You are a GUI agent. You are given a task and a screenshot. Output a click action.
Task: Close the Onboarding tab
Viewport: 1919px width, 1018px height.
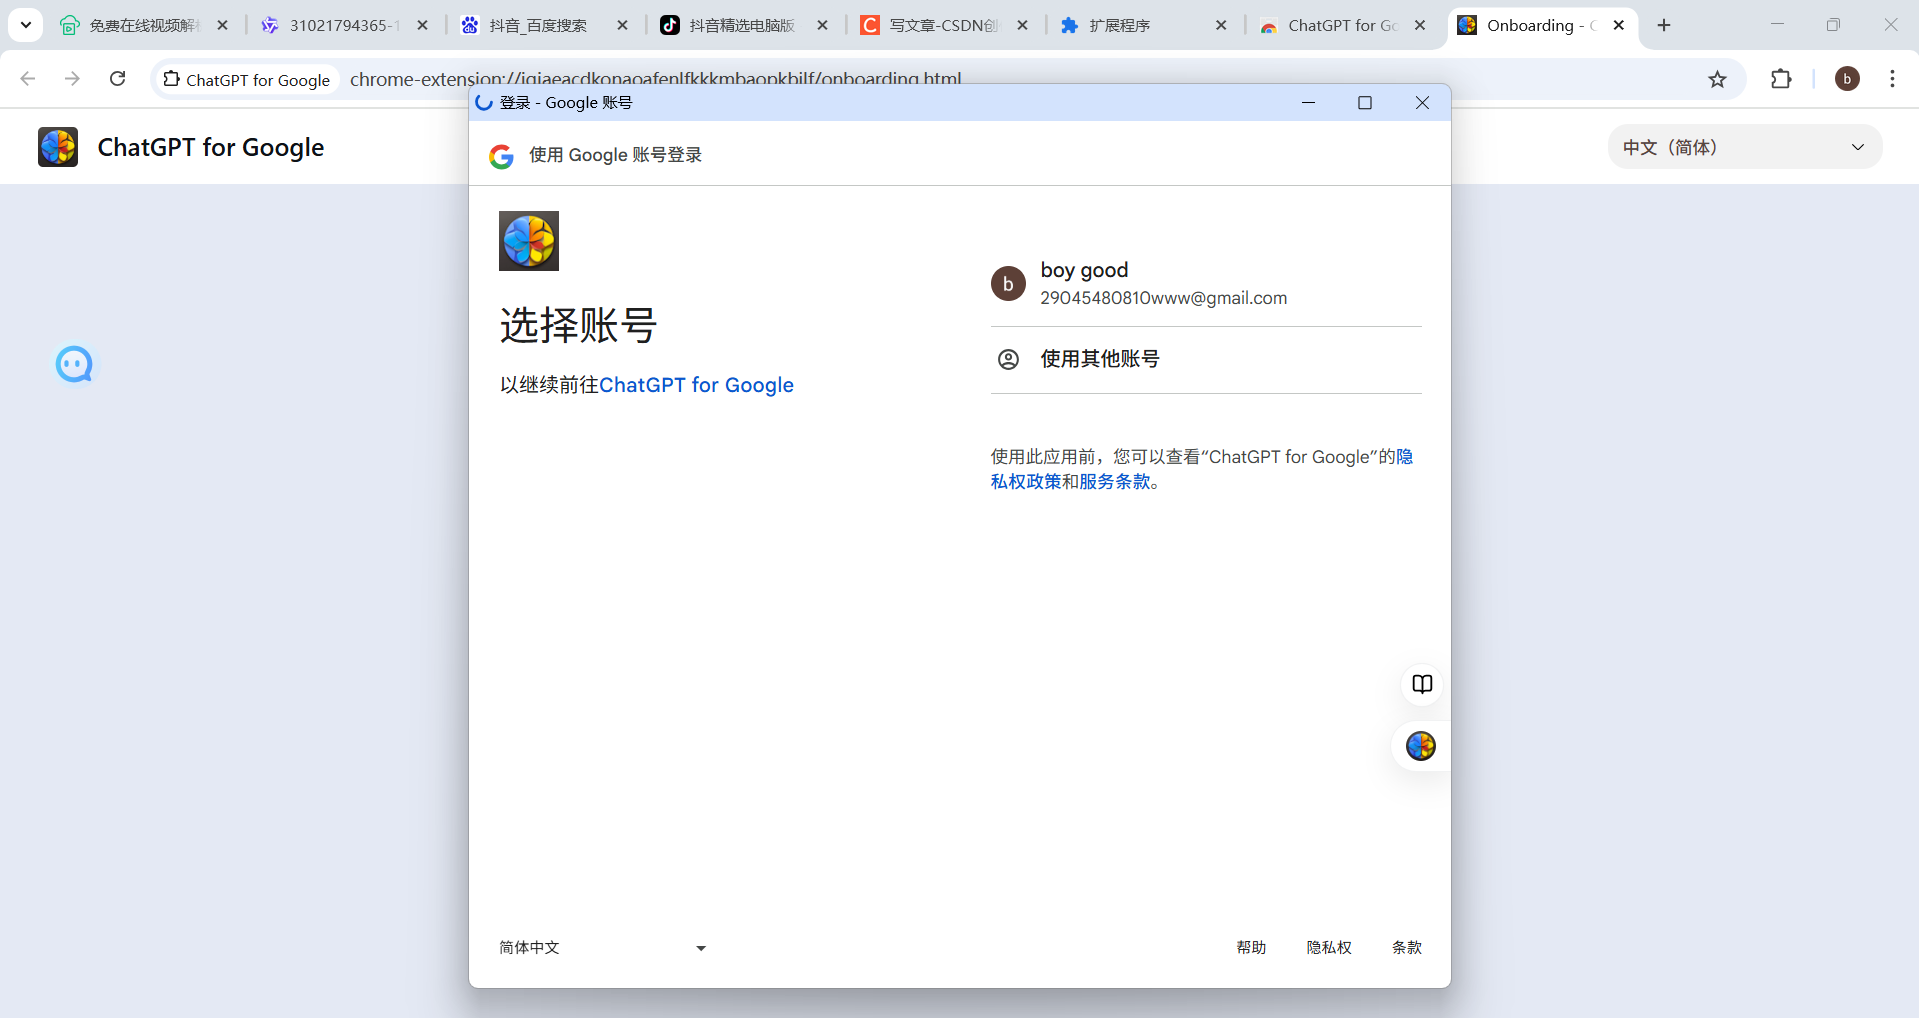pos(1619,25)
